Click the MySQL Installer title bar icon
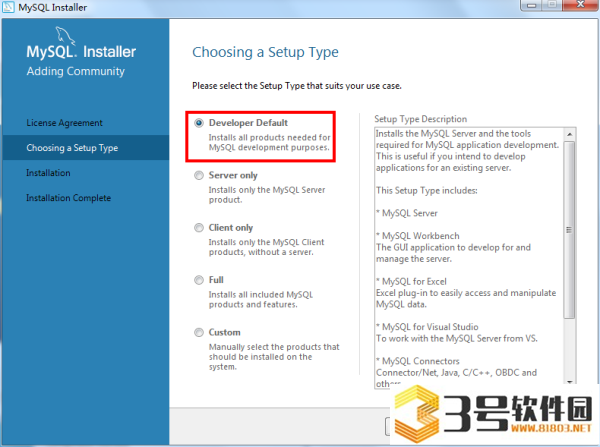Image resolution: width=600 pixels, height=447 pixels. click(8, 7)
